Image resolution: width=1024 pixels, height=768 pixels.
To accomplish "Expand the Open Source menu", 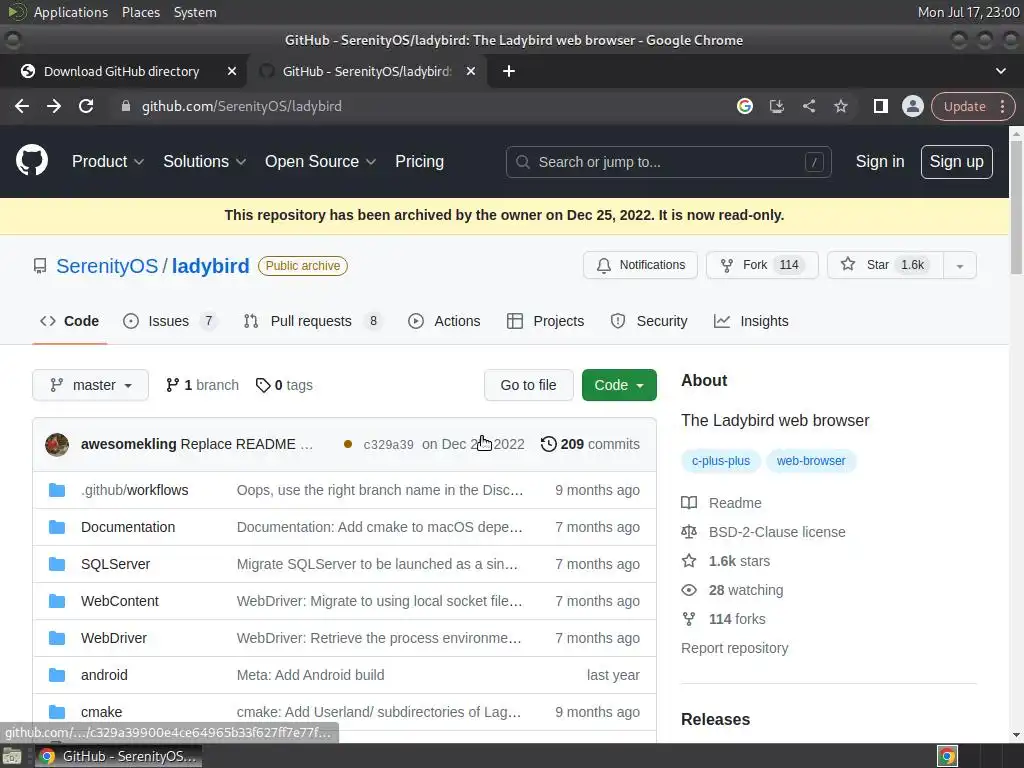I will [320, 161].
